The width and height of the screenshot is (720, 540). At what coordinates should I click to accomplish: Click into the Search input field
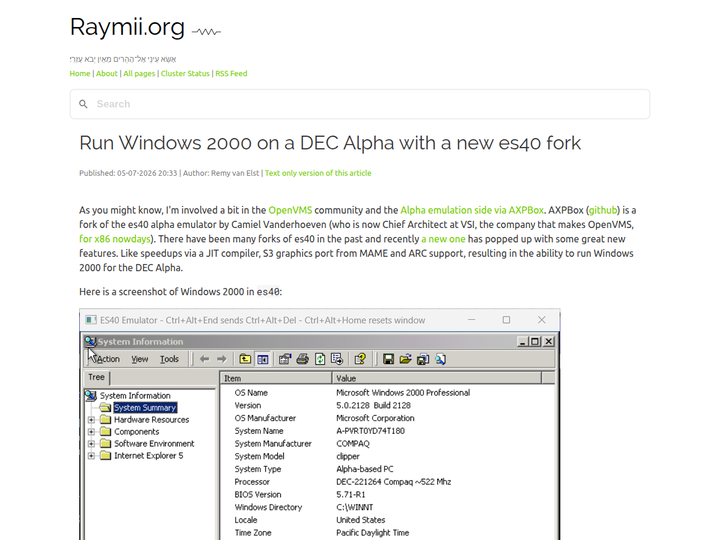pyautogui.click(x=360, y=104)
